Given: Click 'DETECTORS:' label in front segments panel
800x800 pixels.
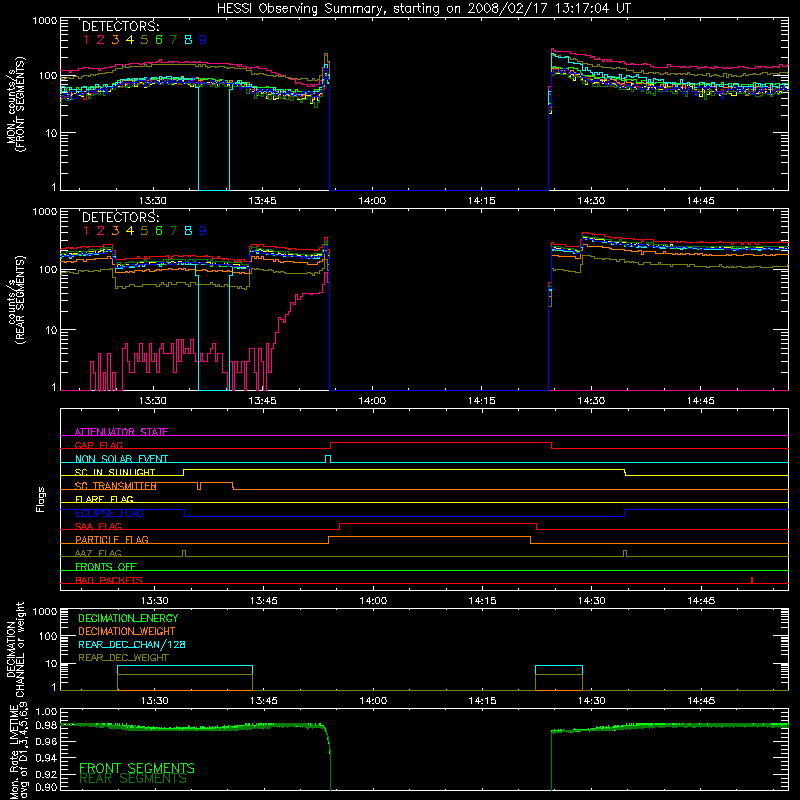Looking at the screenshot, I should (x=121, y=26).
